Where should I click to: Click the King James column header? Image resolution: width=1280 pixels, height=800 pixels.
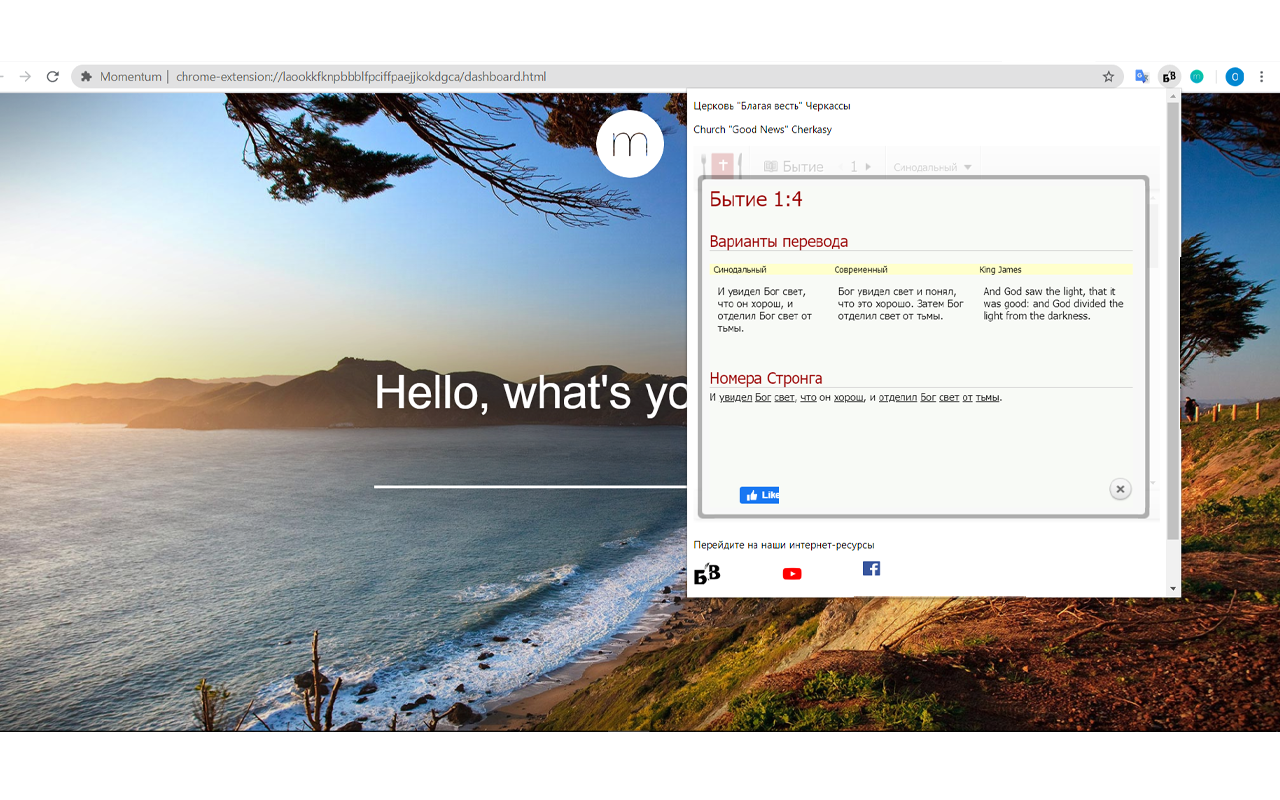pyautogui.click(x=1000, y=269)
